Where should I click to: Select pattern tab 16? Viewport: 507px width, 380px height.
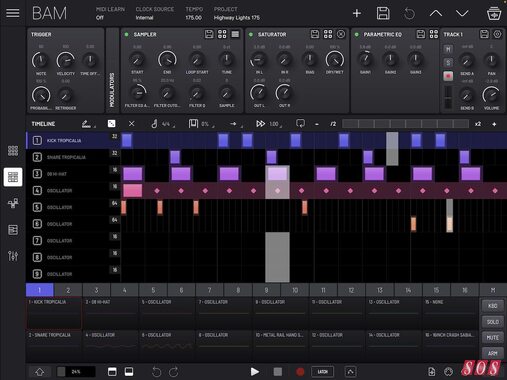pos(465,290)
